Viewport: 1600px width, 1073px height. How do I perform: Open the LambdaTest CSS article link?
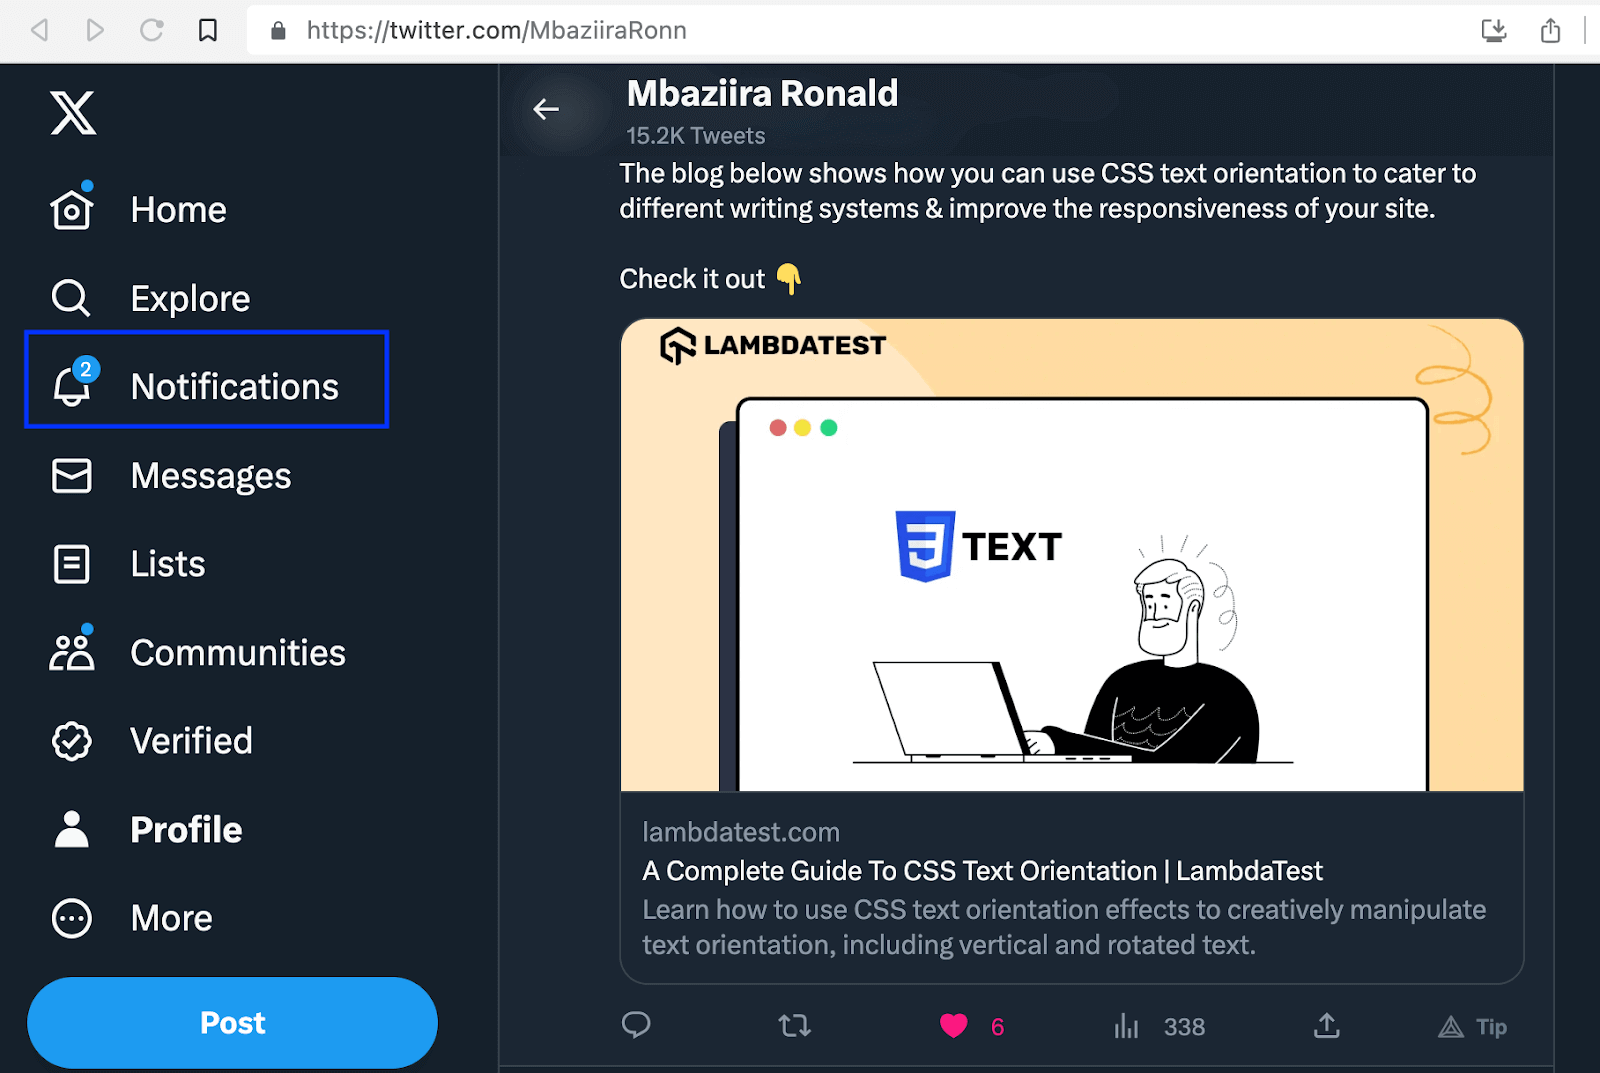(x=982, y=870)
